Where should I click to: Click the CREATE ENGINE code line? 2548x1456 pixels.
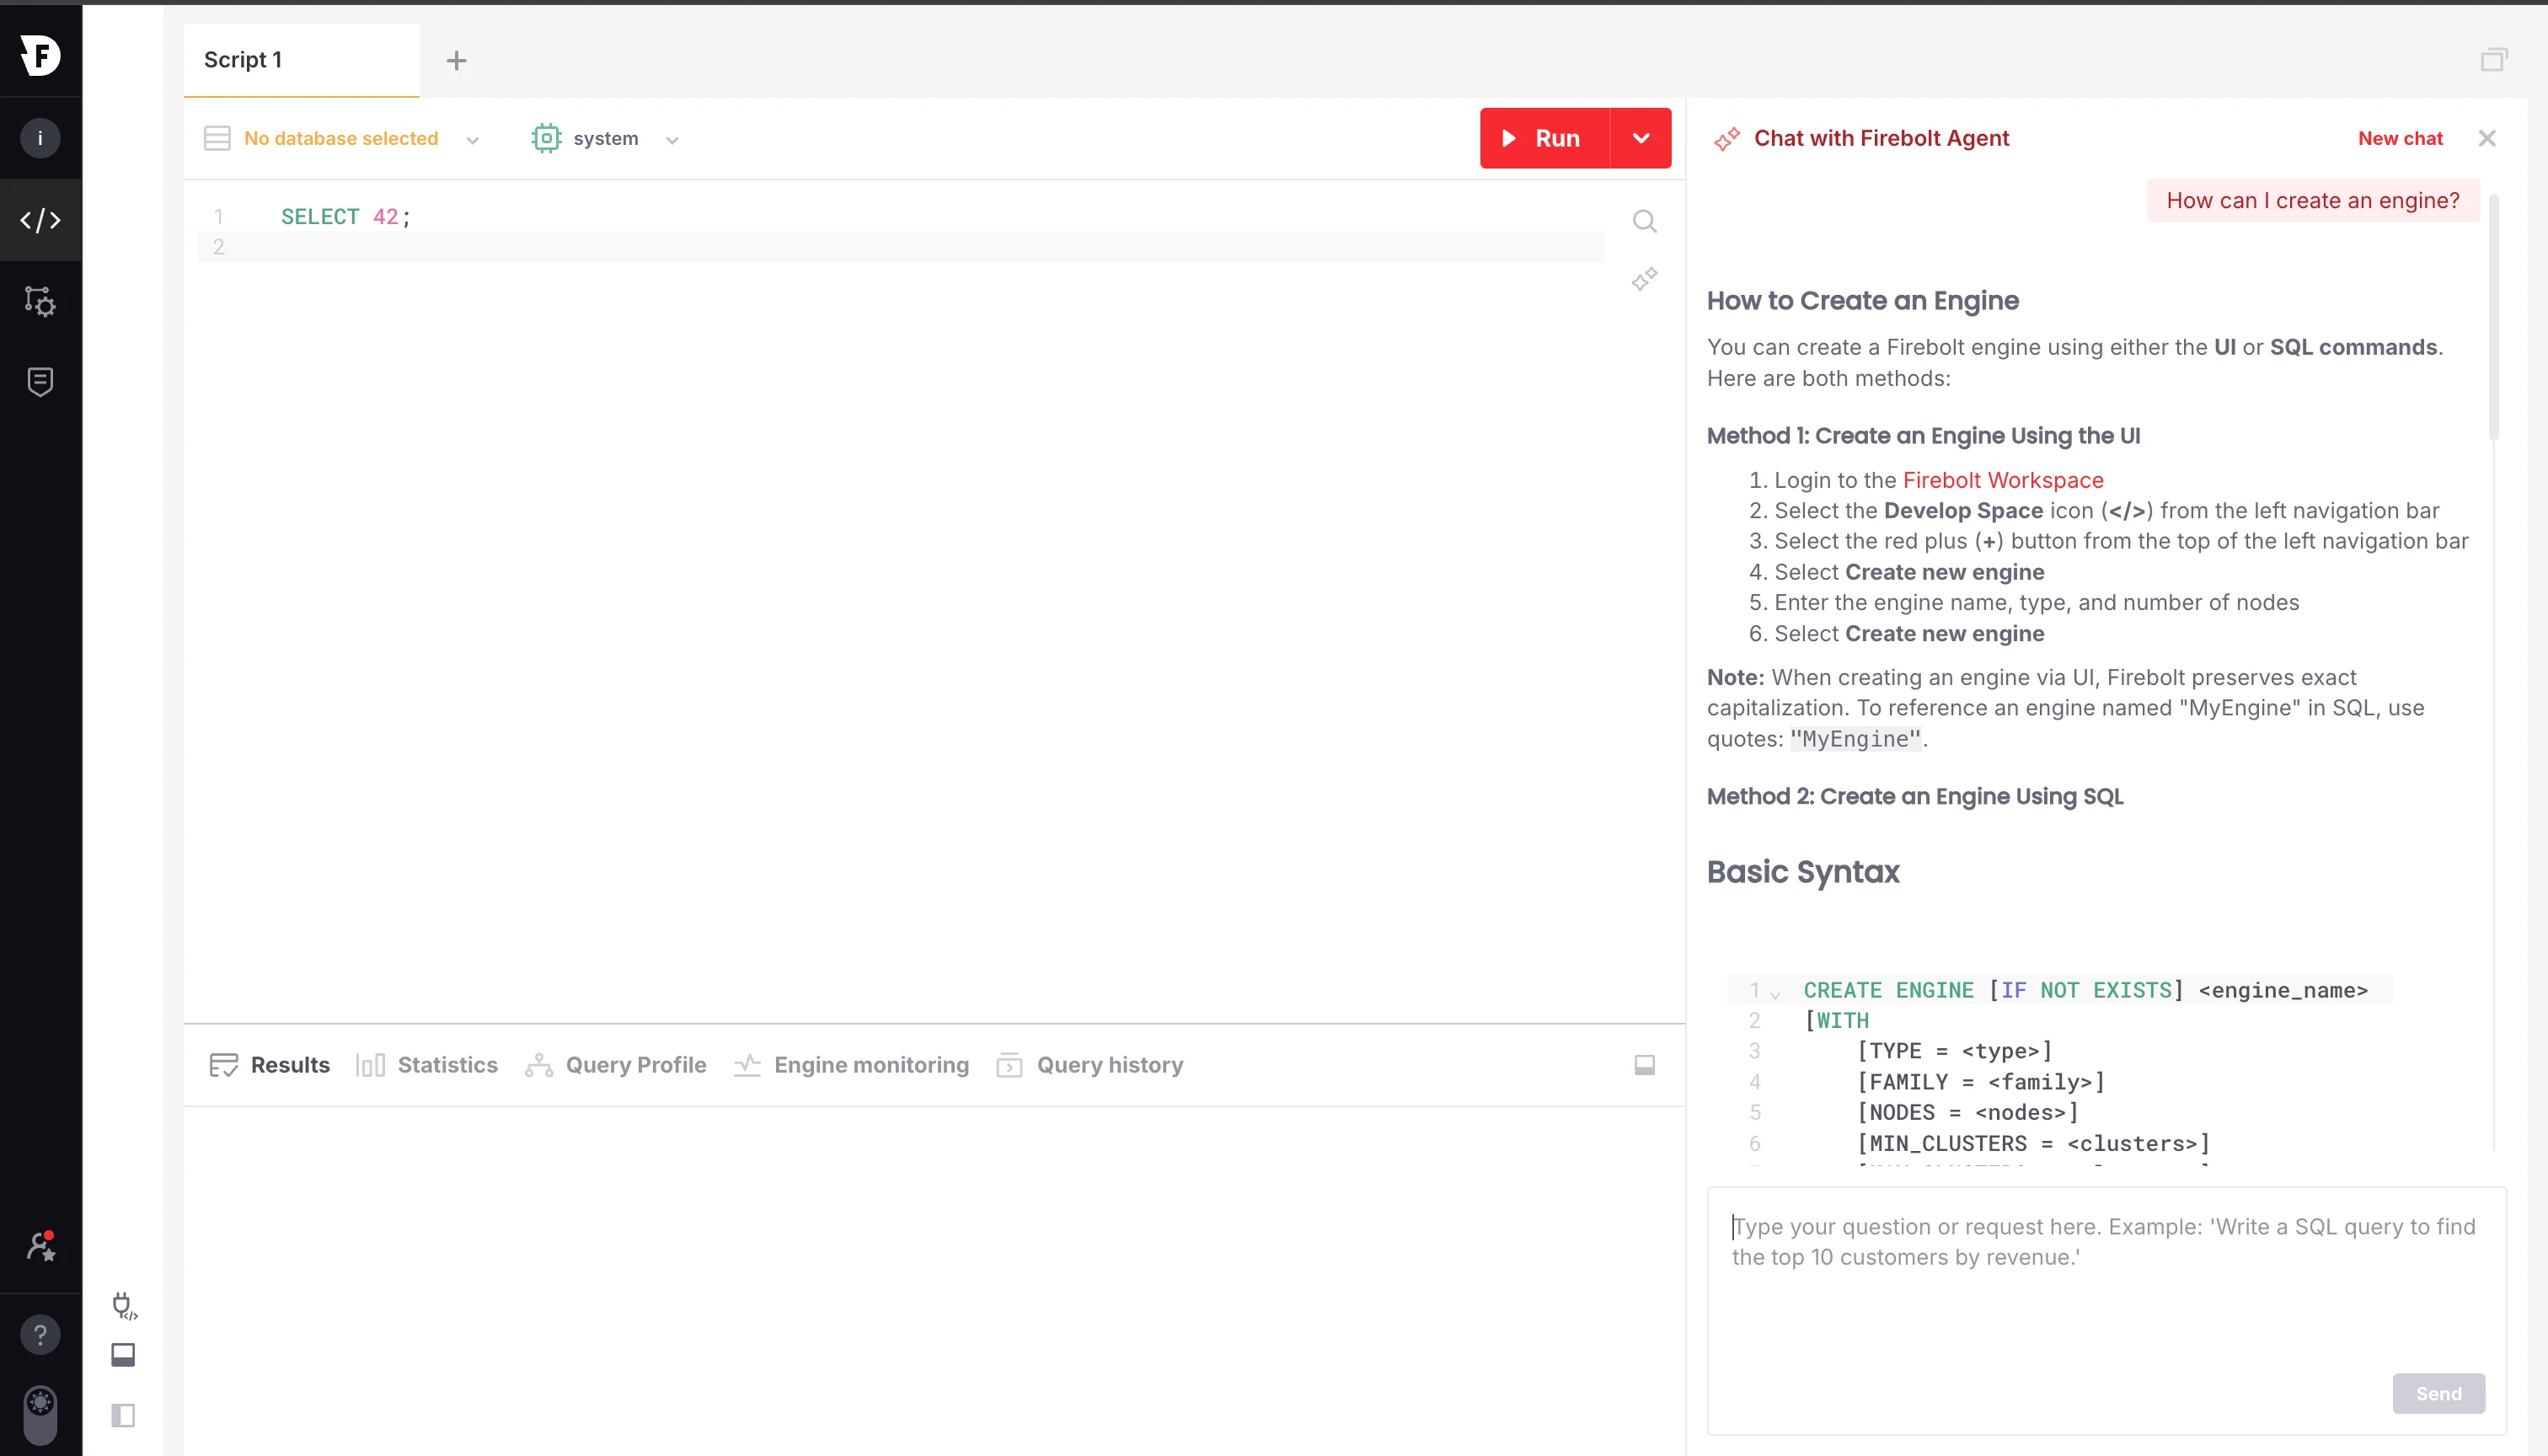[x=2085, y=990]
